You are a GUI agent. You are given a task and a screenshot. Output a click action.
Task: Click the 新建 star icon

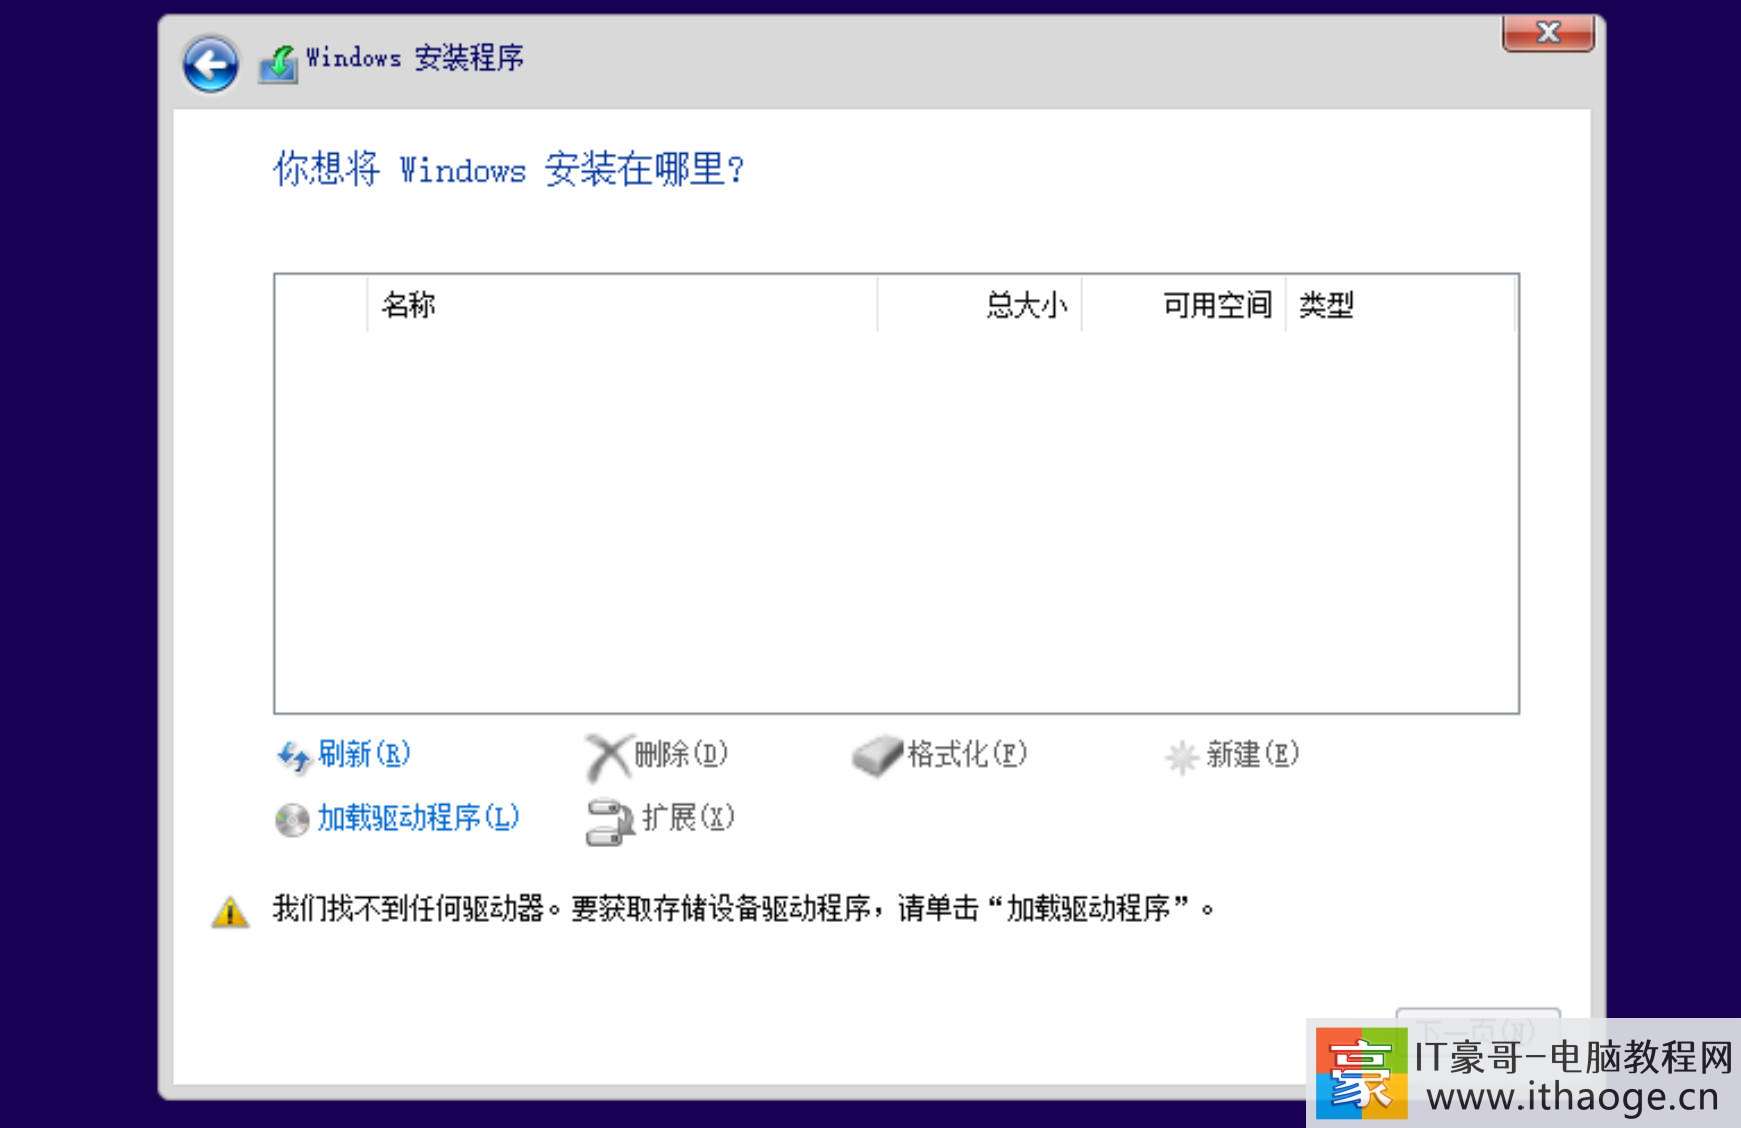click(x=1181, y=757)
